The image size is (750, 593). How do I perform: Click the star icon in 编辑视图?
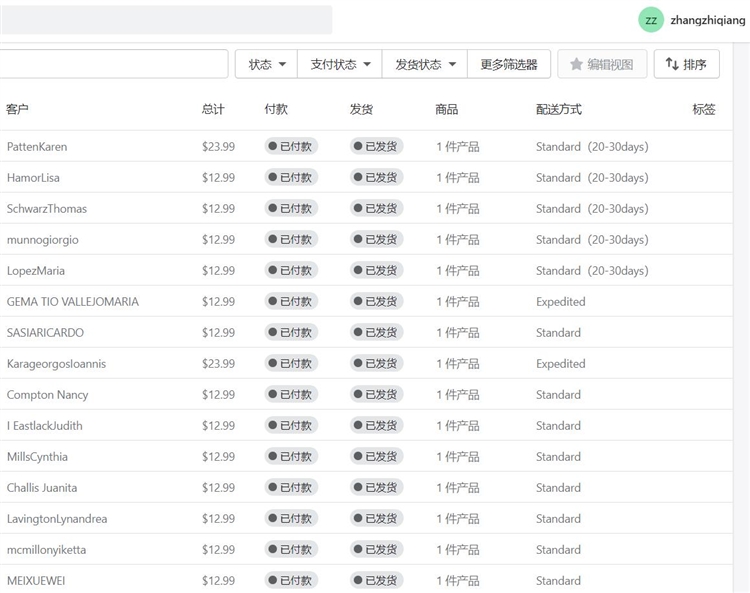[x=576, y=64]
